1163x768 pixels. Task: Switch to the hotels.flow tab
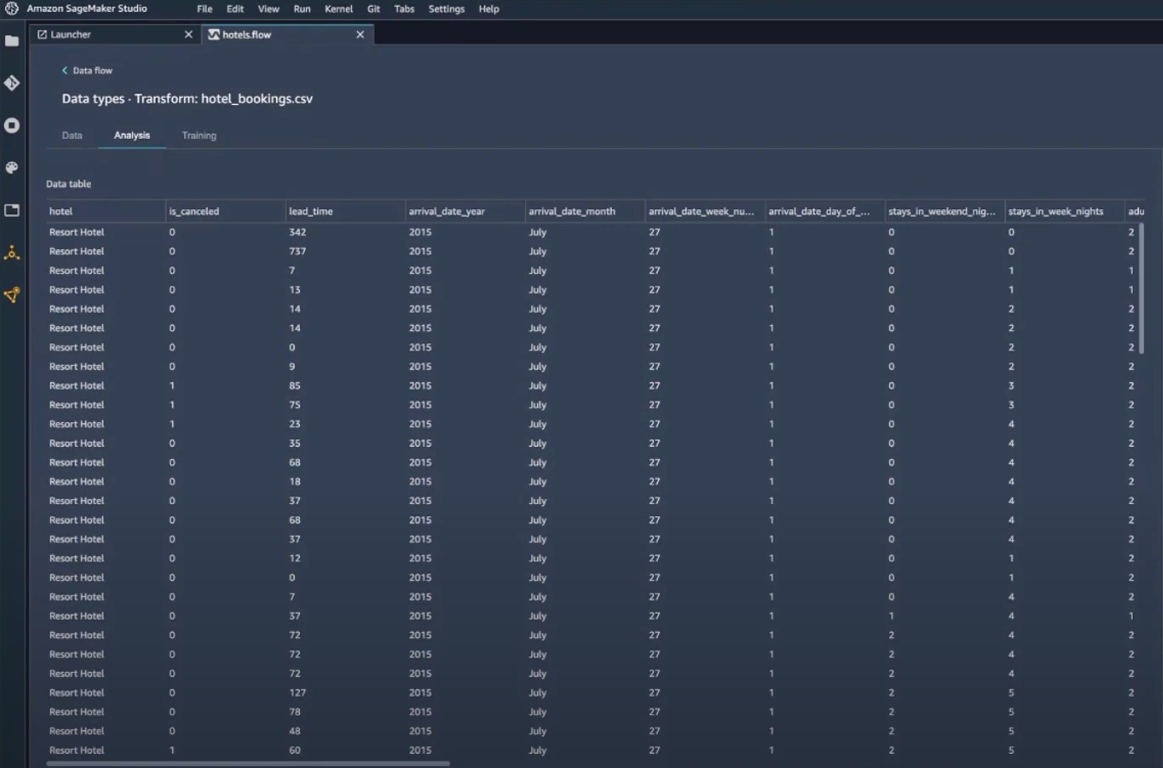pos(288,34)
